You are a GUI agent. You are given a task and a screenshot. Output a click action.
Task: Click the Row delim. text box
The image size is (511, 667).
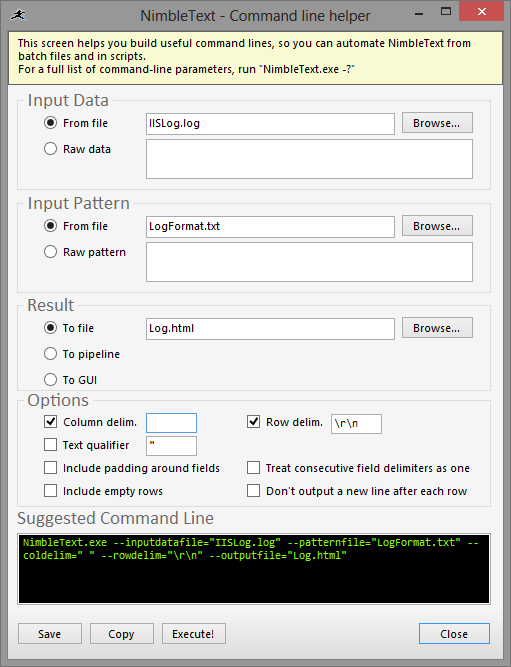tap(356, 424)
